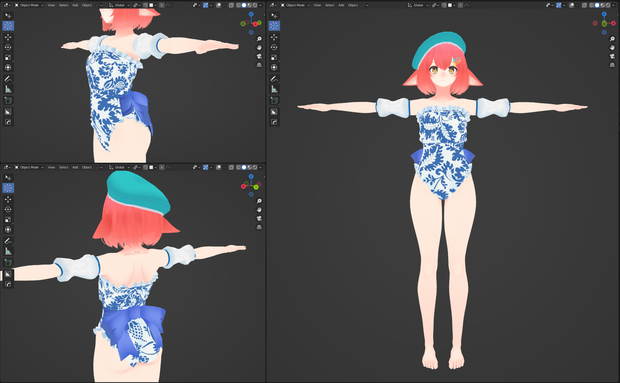The image size is (620, 383).
Task: Toggle X-ray in the top-left viewport header
Action: click(231, 5)
